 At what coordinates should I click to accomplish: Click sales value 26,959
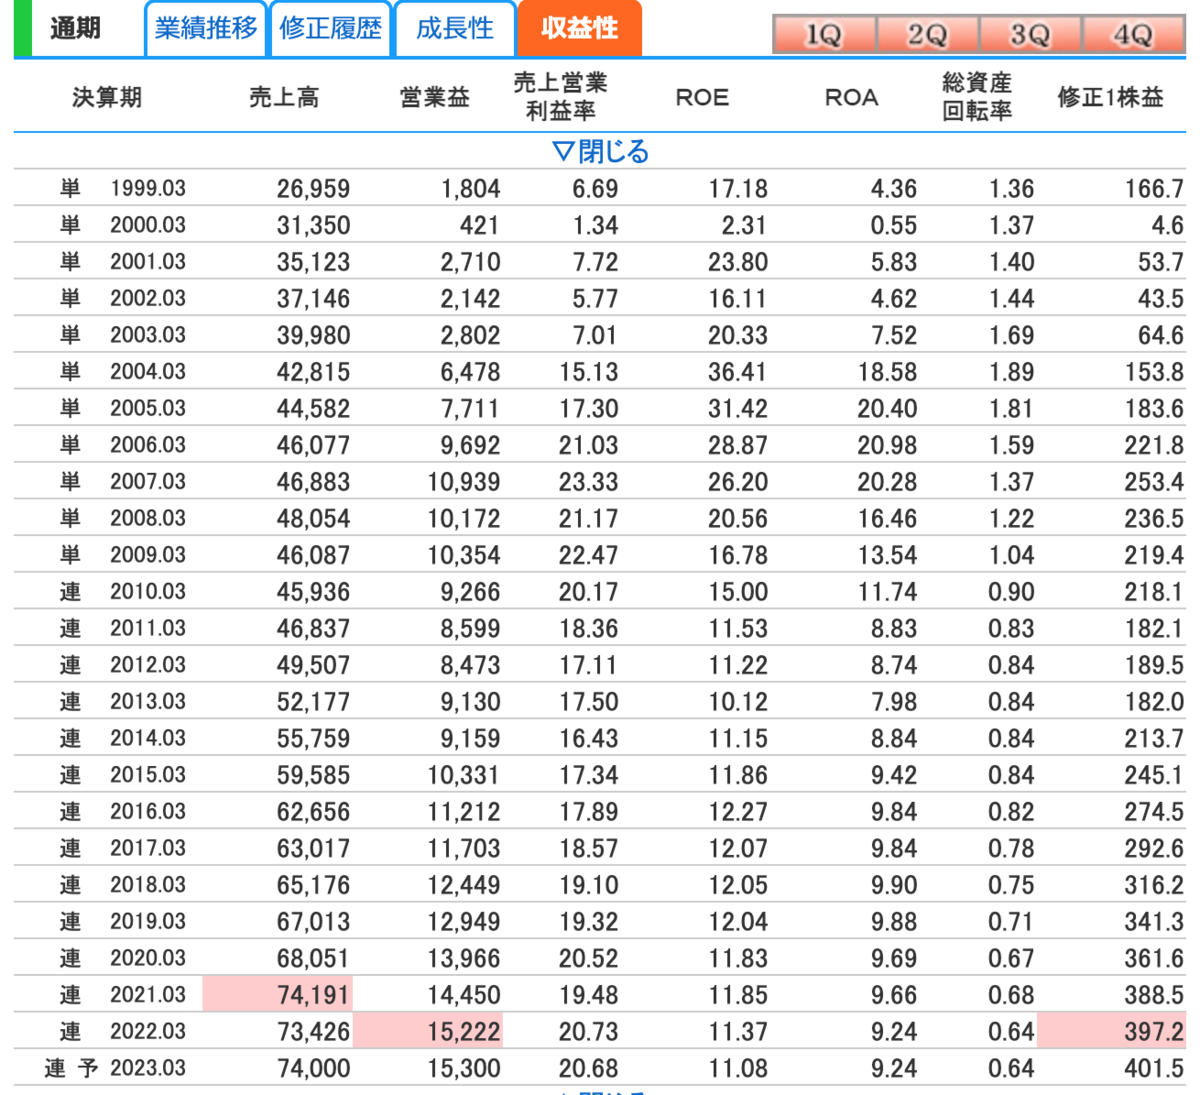(x=313, y=189)
